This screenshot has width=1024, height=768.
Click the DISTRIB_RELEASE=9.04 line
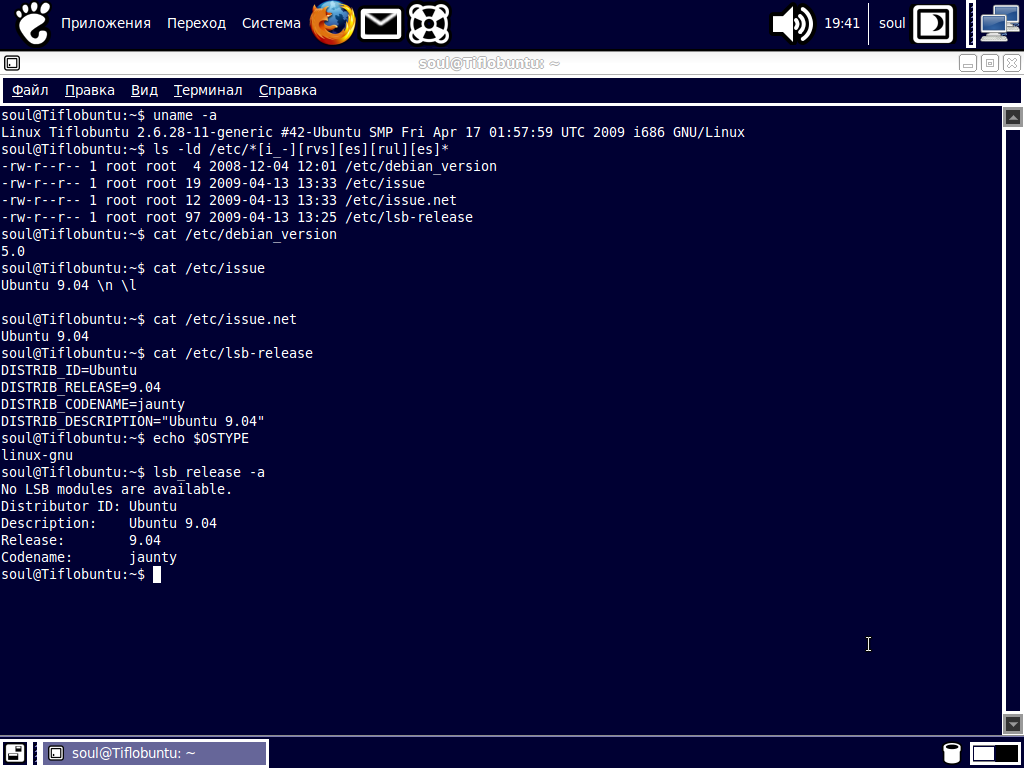[80, 387]
